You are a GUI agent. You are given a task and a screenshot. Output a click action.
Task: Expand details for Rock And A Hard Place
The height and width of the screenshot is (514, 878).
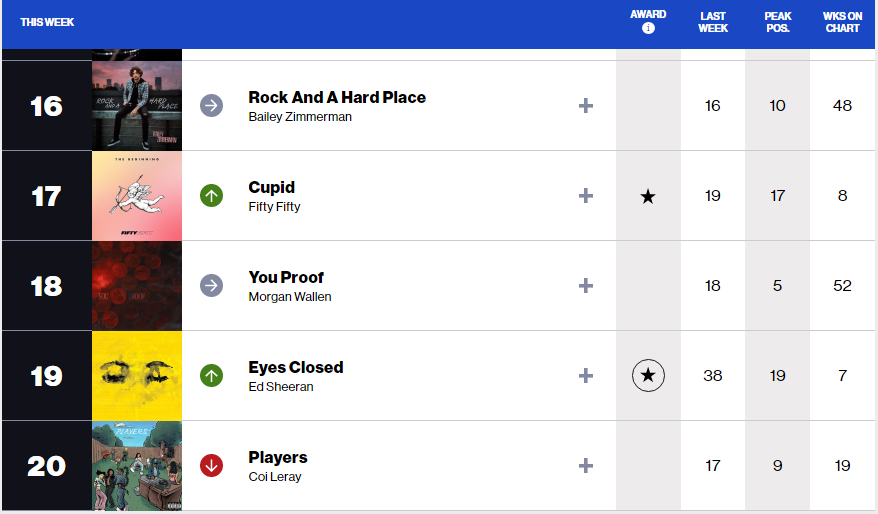click(586, 106)
